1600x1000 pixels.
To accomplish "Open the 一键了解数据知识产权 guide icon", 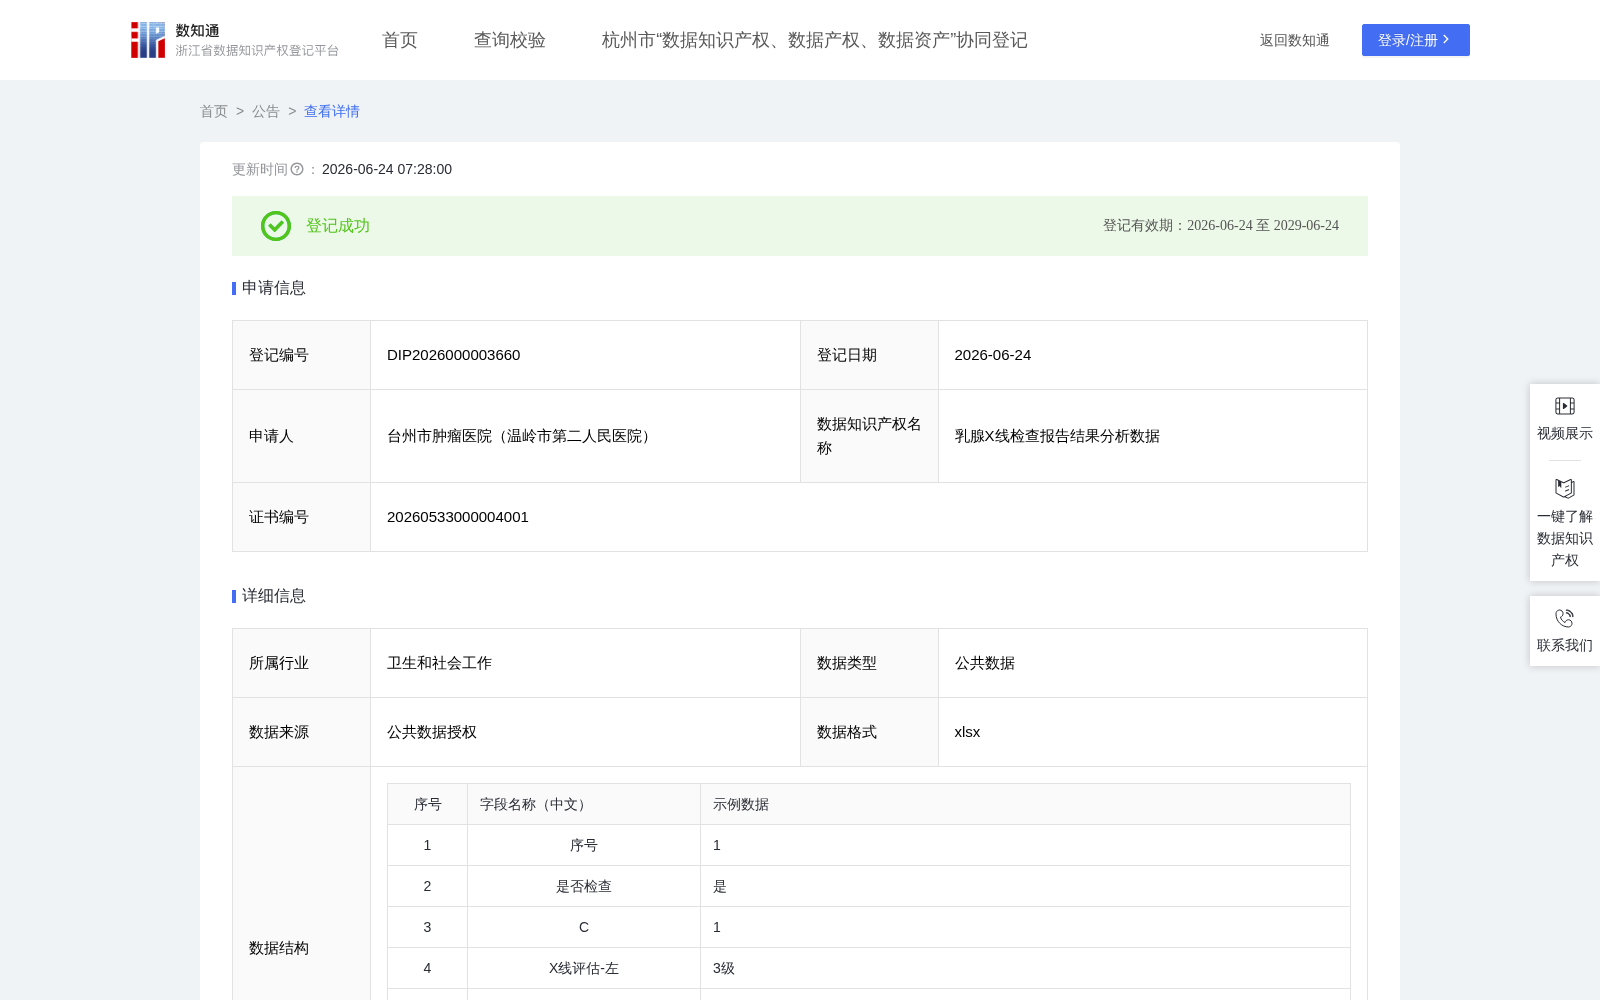I will (x=1565, y=488).
